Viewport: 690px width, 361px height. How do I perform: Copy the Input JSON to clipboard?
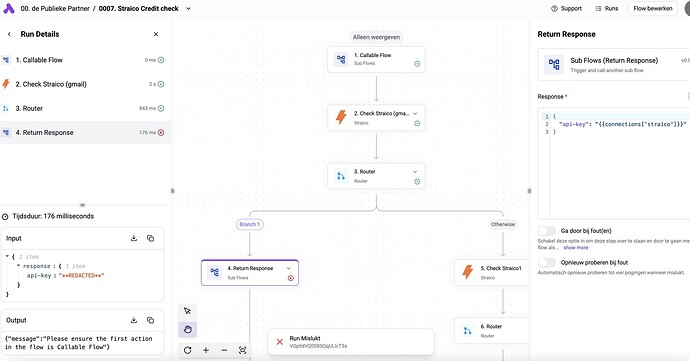[150, 238]
